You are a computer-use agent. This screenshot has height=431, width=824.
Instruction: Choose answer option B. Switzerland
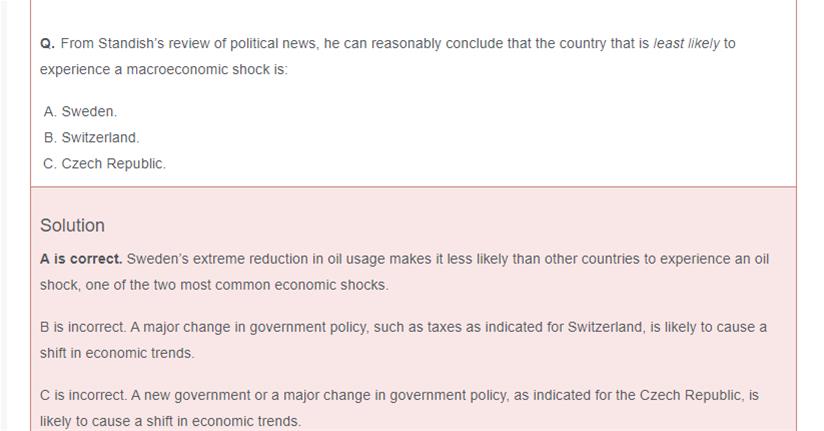pyautogui.click(x=91, y=138)
